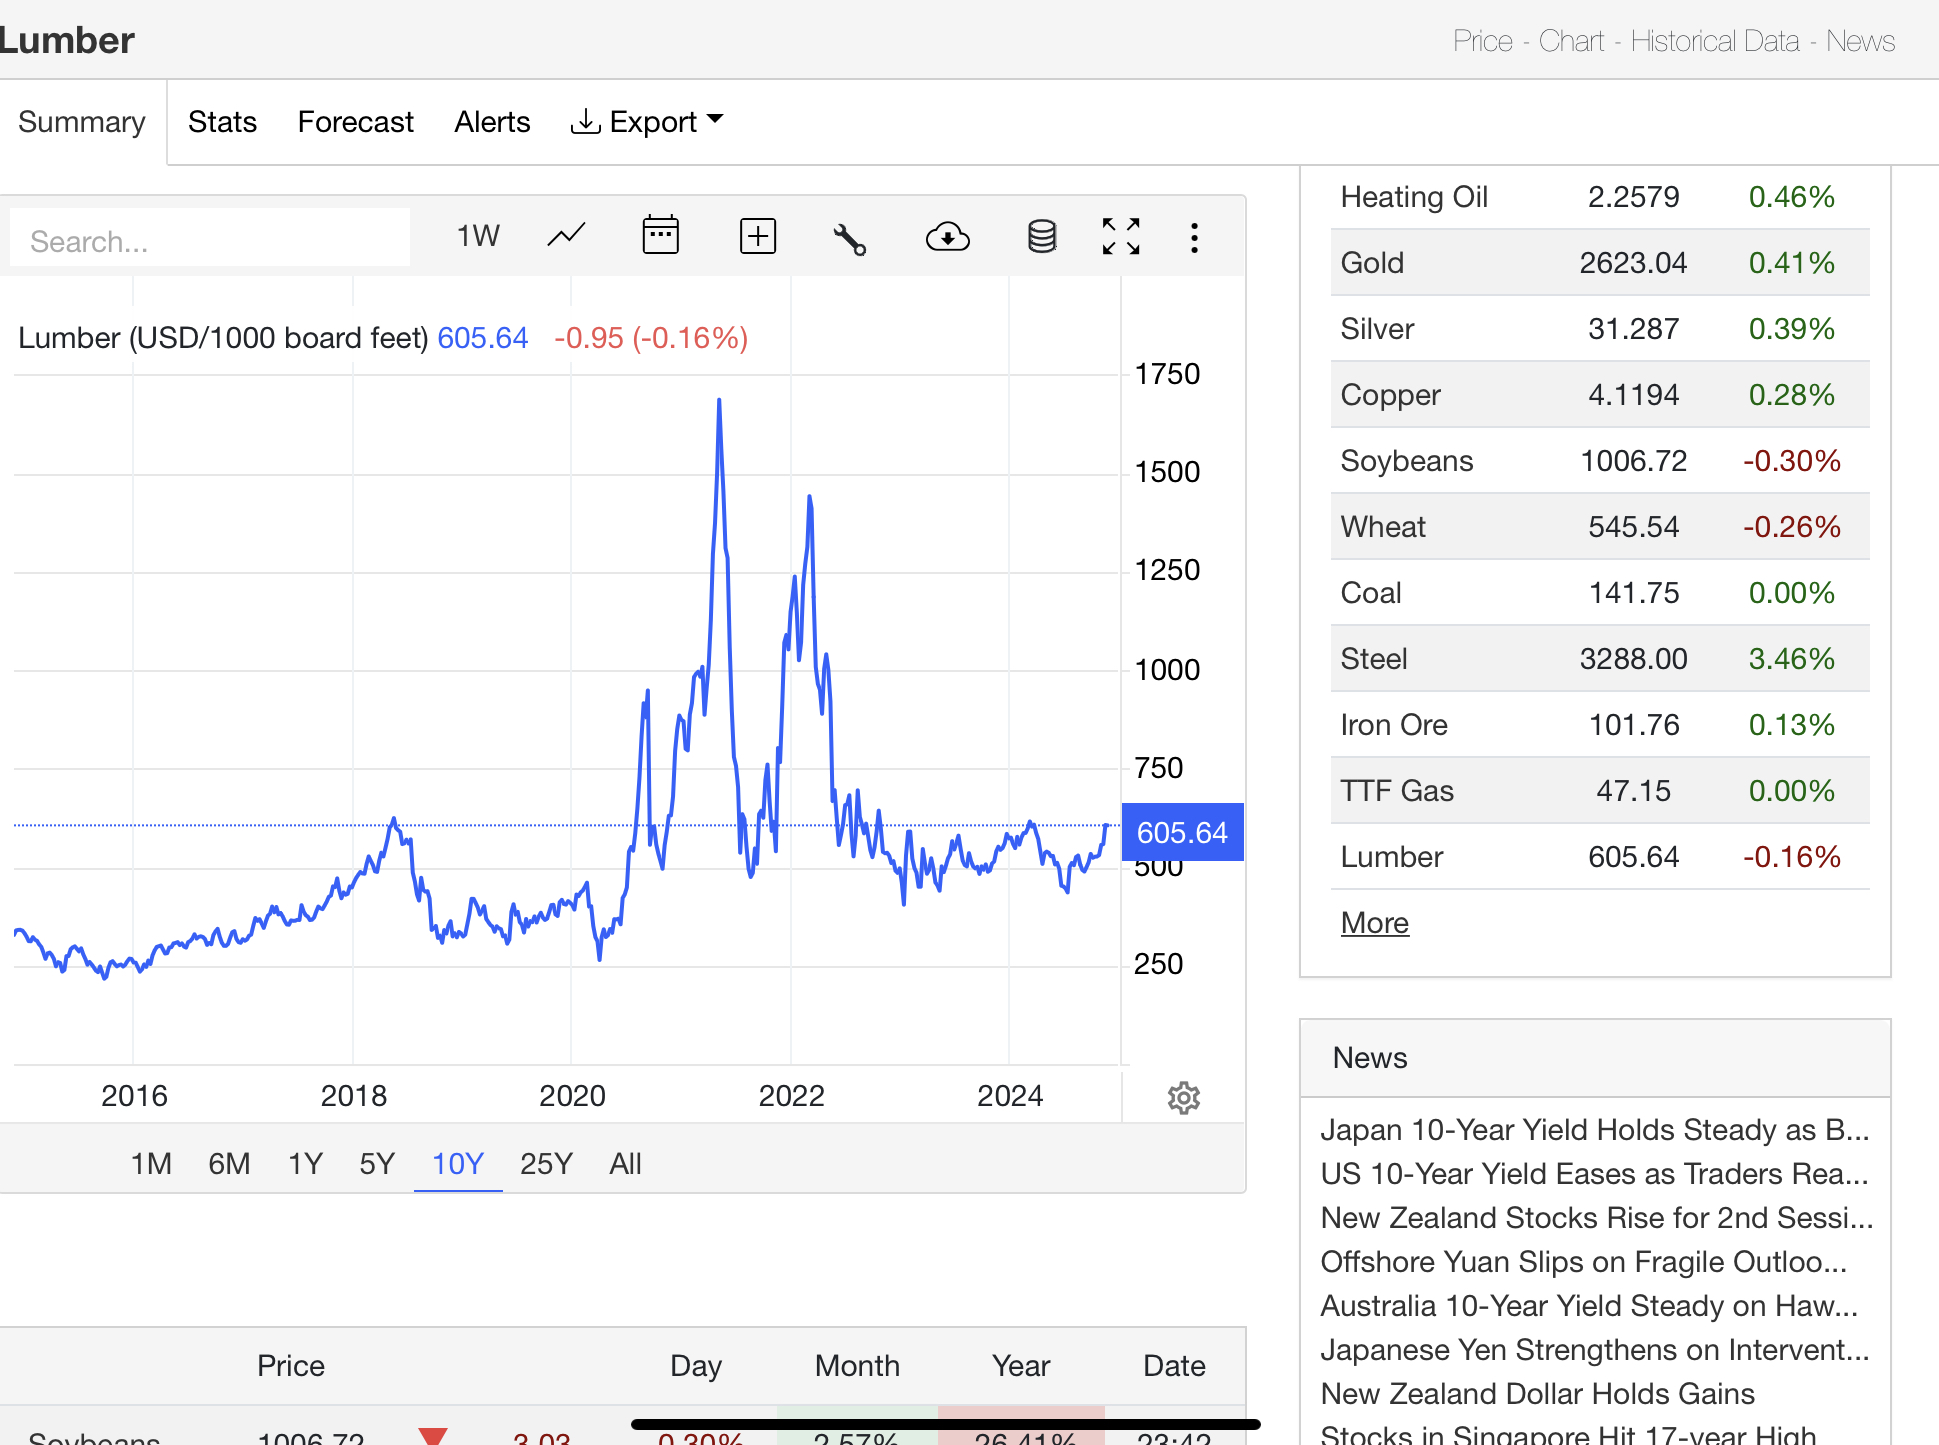Toggle fullscreen chart view

1121,237
